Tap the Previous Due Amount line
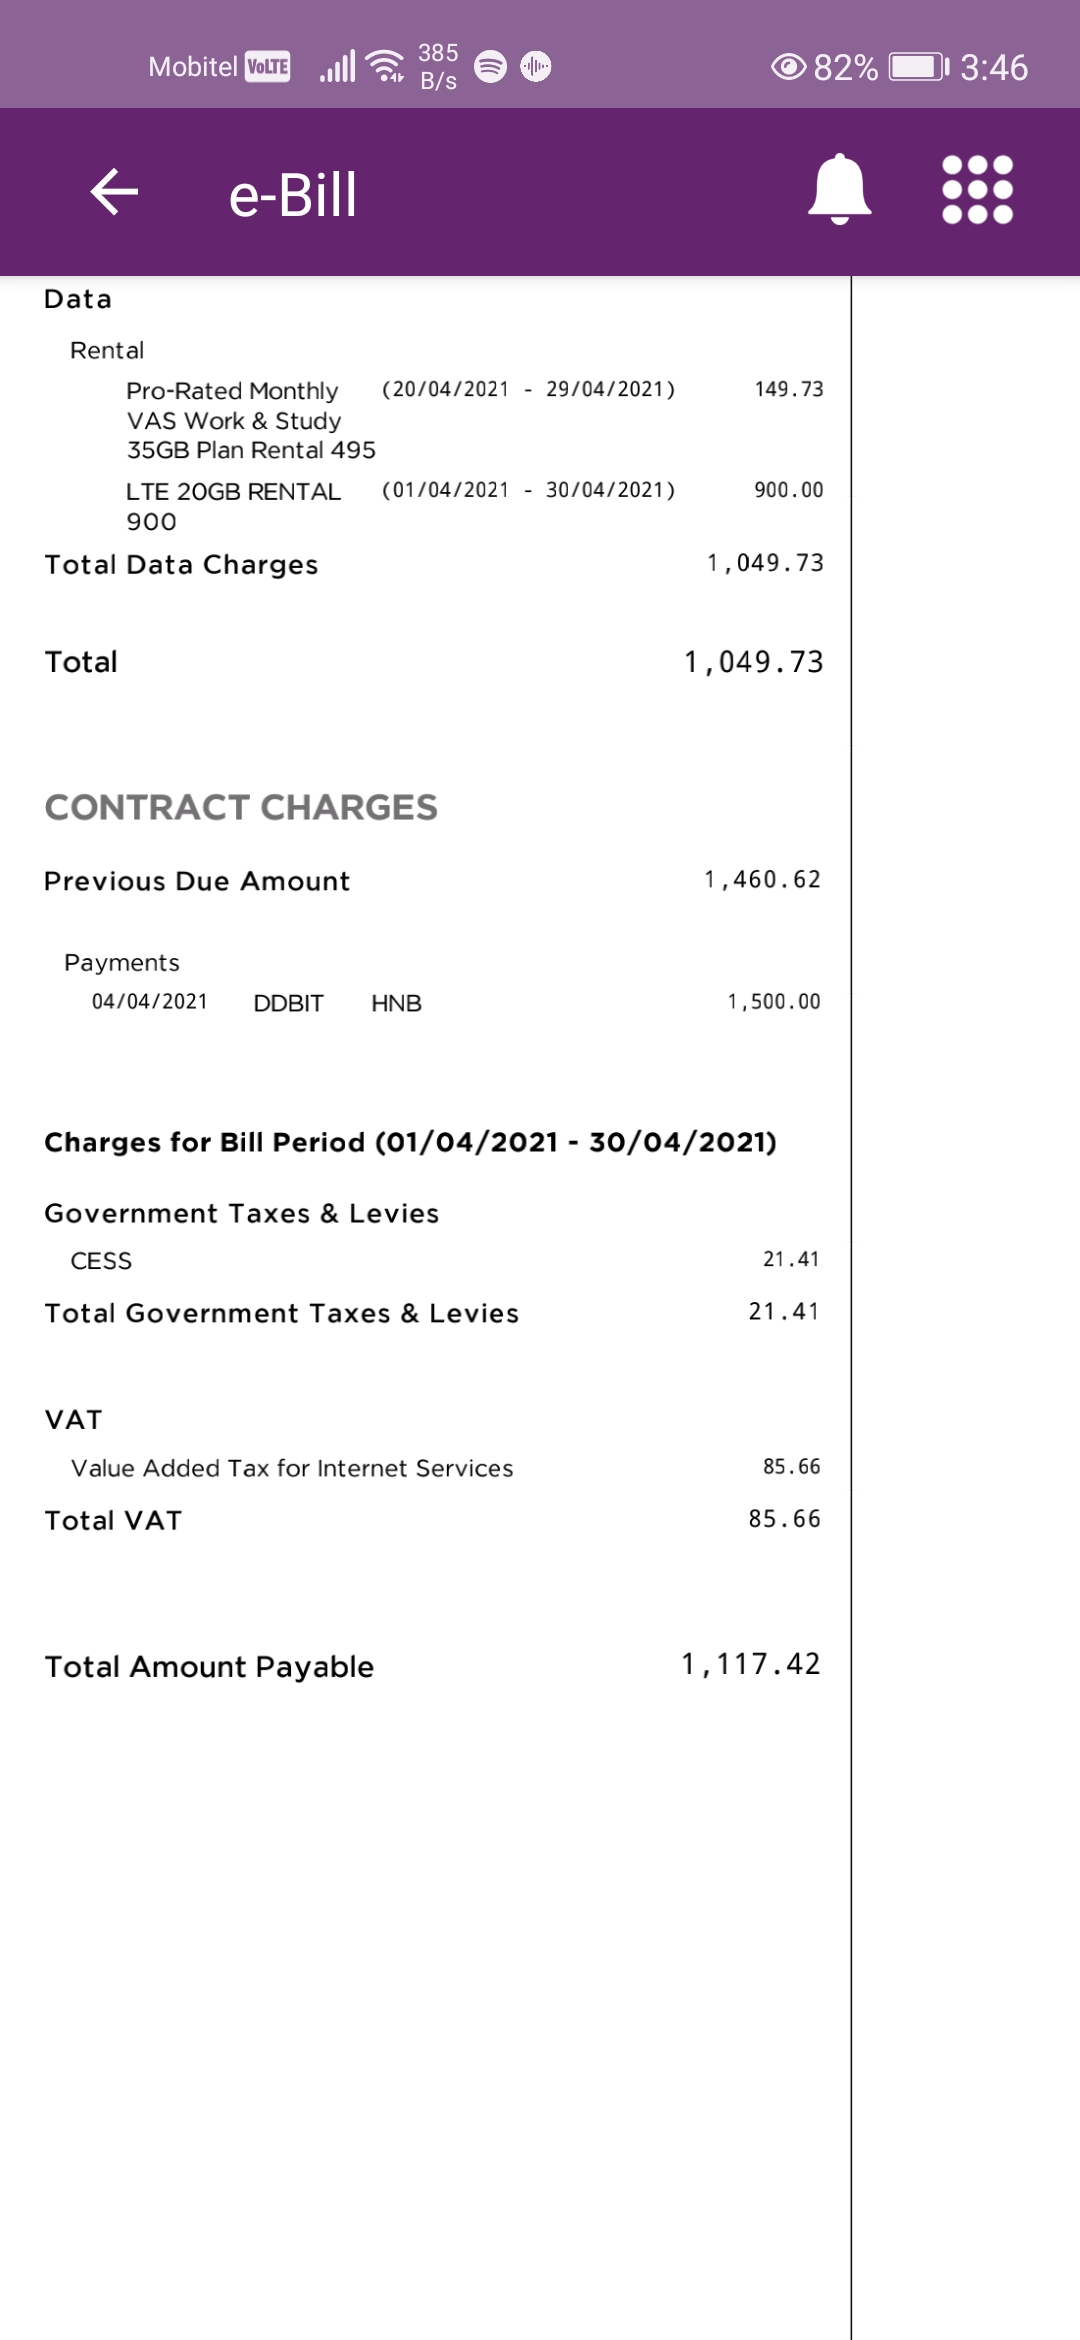1080x2340 pixels. pos(433,880)
